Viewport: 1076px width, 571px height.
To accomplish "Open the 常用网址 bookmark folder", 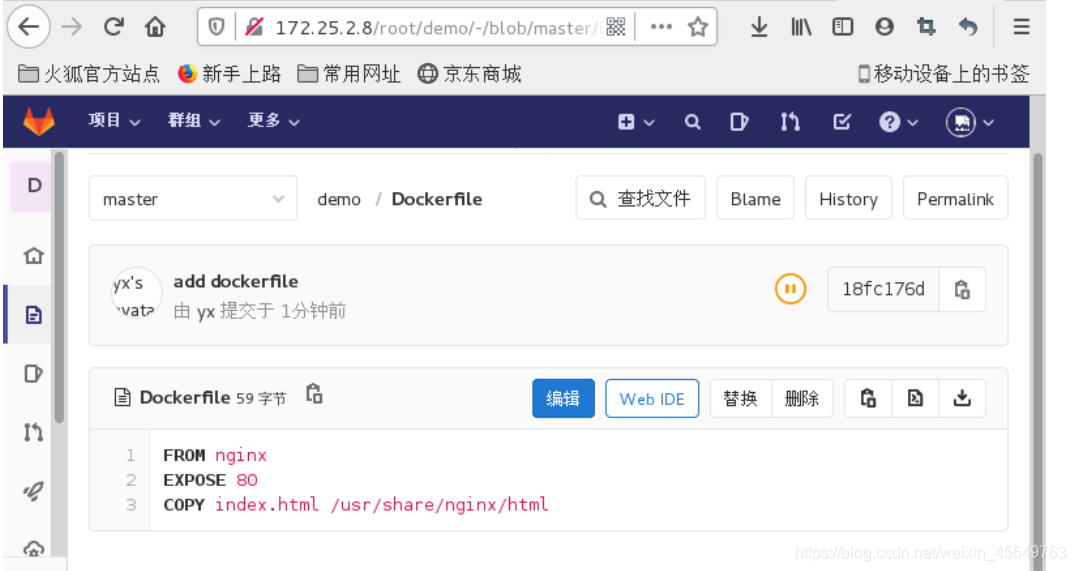I will [x=349, y=73].
